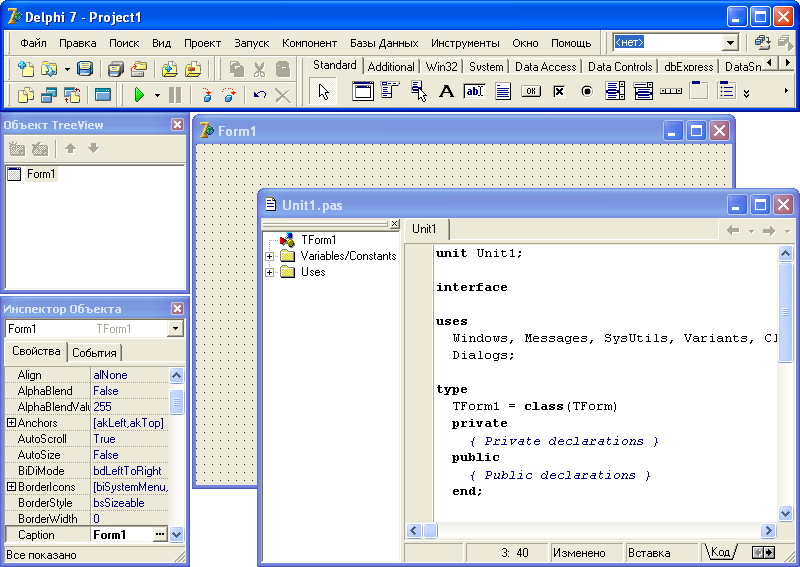800x567 pixels.
Task: Expand the Anchors property
Action: point(11,423)
